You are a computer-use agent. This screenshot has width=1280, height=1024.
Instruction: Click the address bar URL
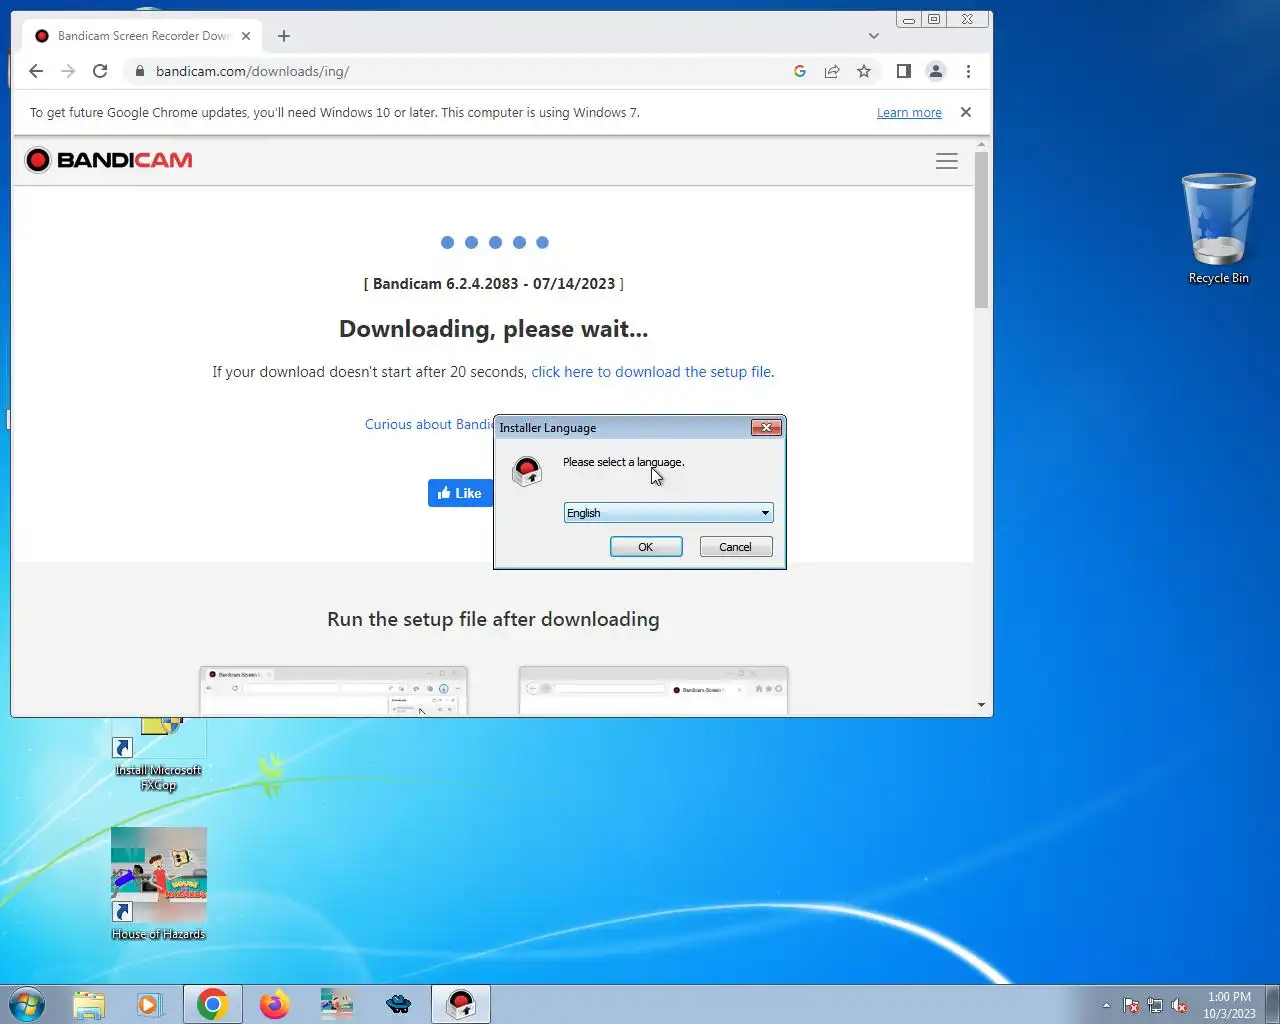click(252, 71)
